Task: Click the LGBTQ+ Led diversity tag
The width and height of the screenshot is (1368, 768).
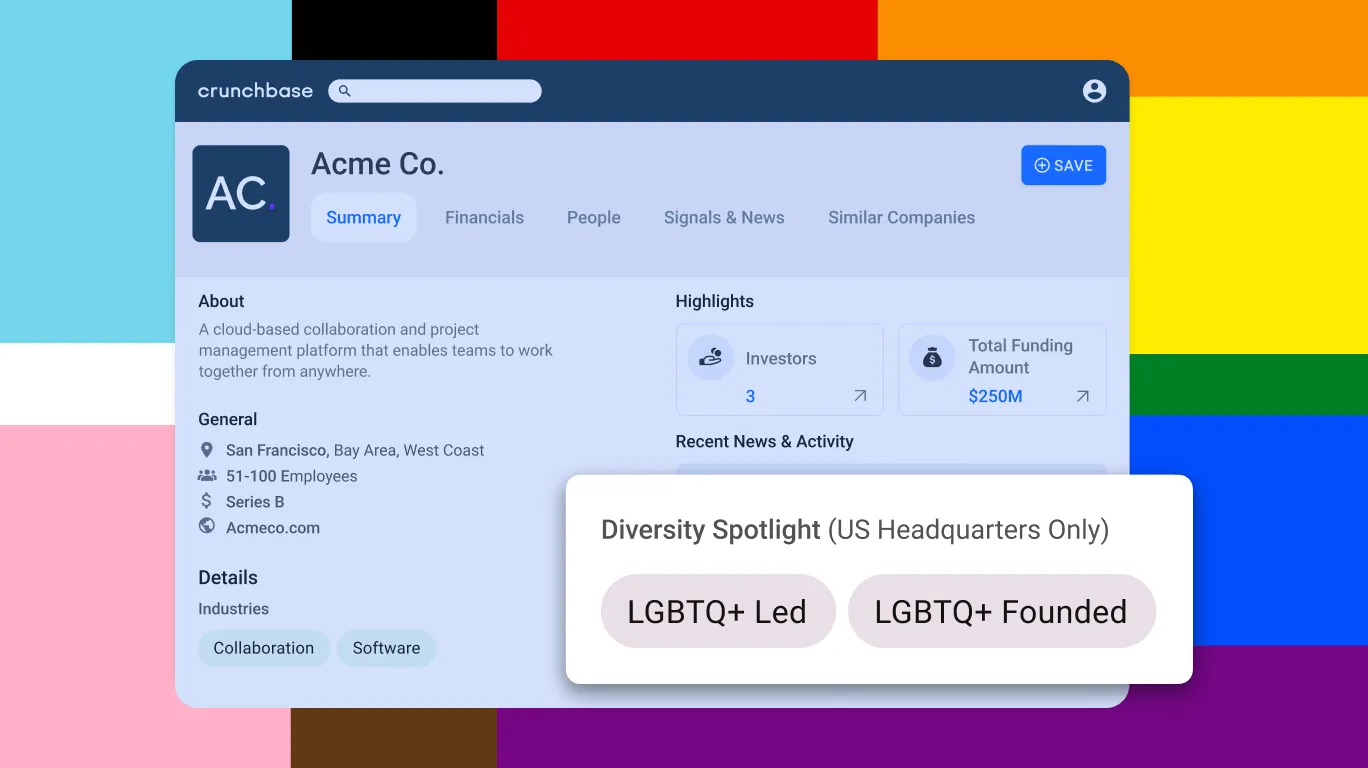Action: [x=717, y=611]
